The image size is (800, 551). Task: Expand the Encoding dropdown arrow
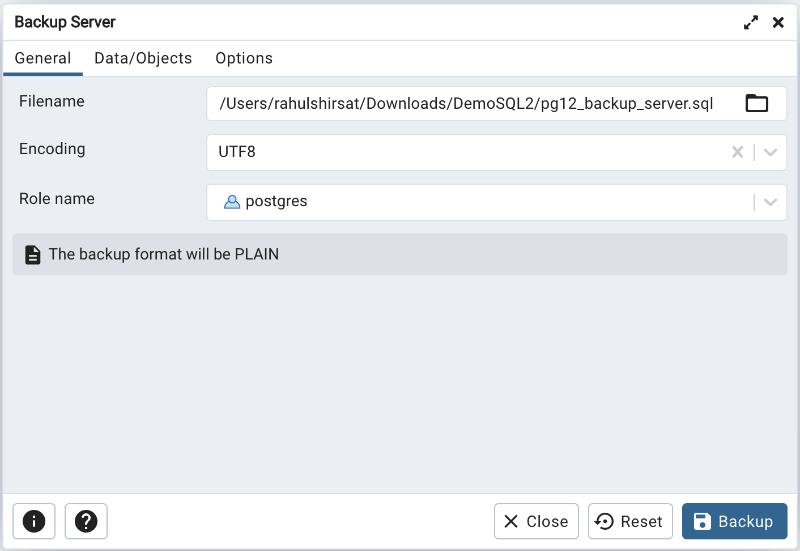point(770,152)
